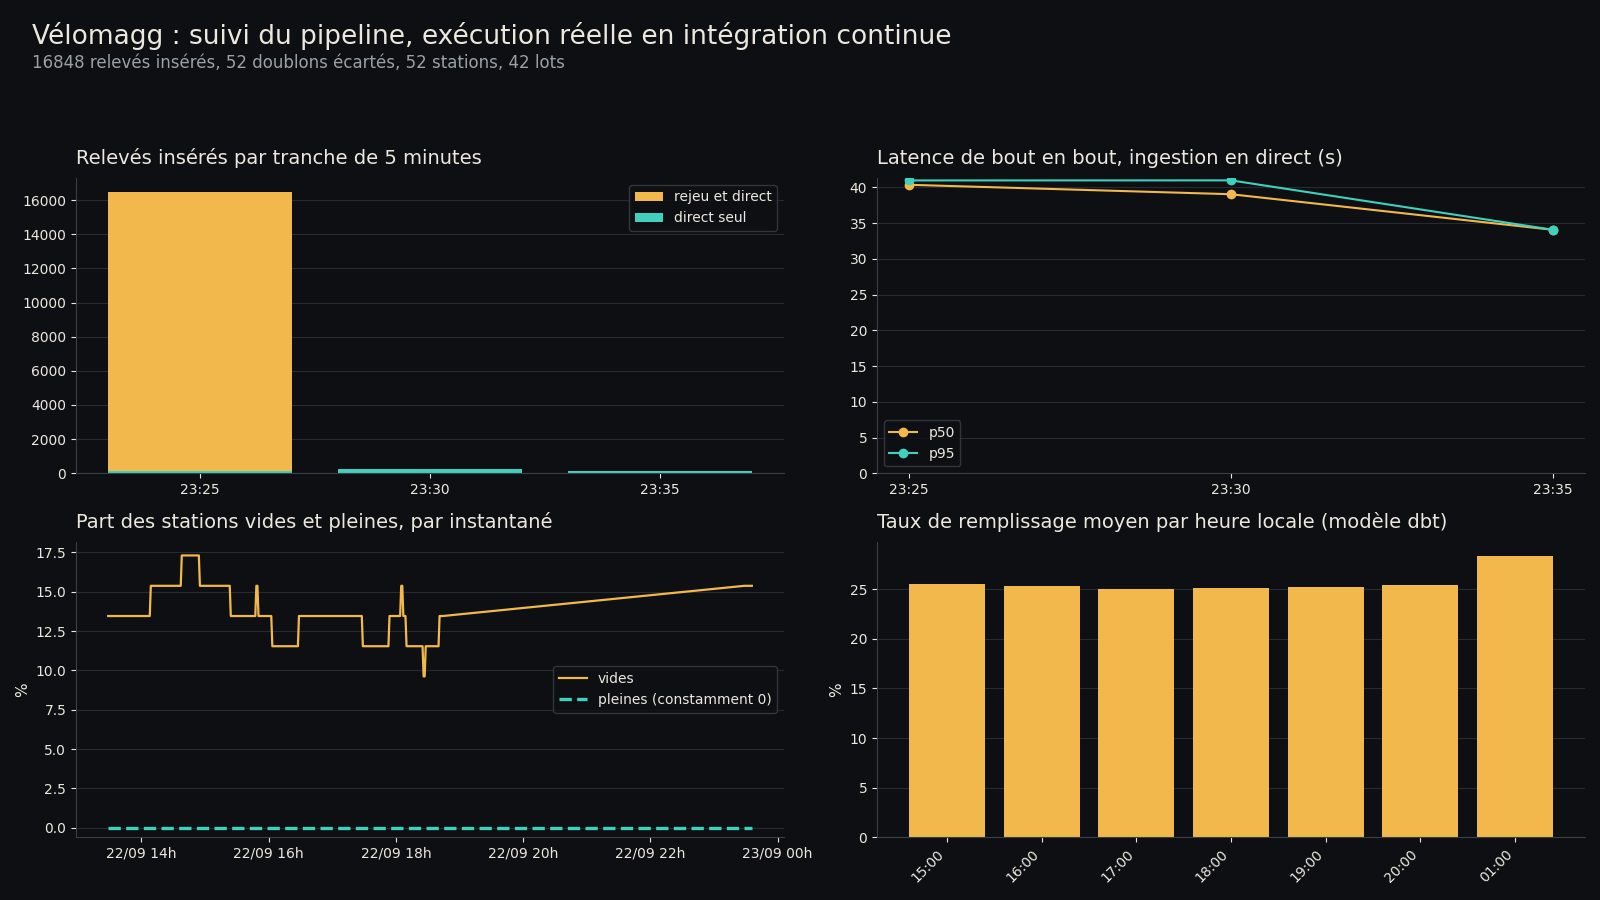Click the fill-rate bar for 18:00
The height and width of the screenshot is (900, 1600).
tap(1231, 713)
